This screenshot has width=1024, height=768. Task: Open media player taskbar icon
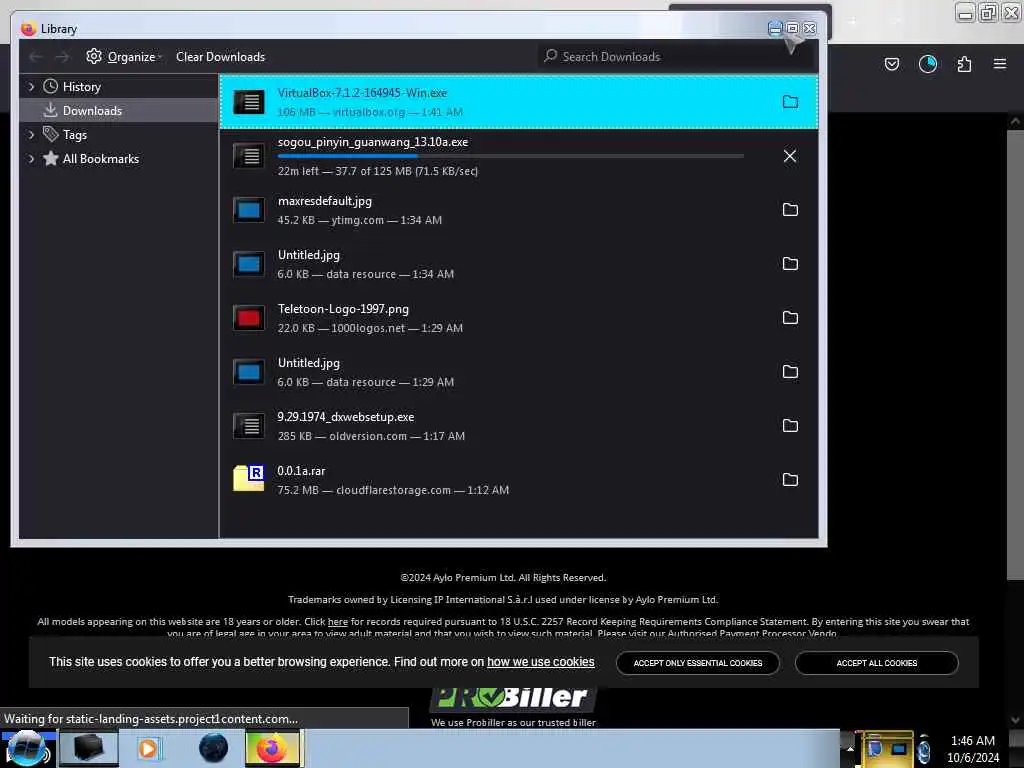pos(148,748)
